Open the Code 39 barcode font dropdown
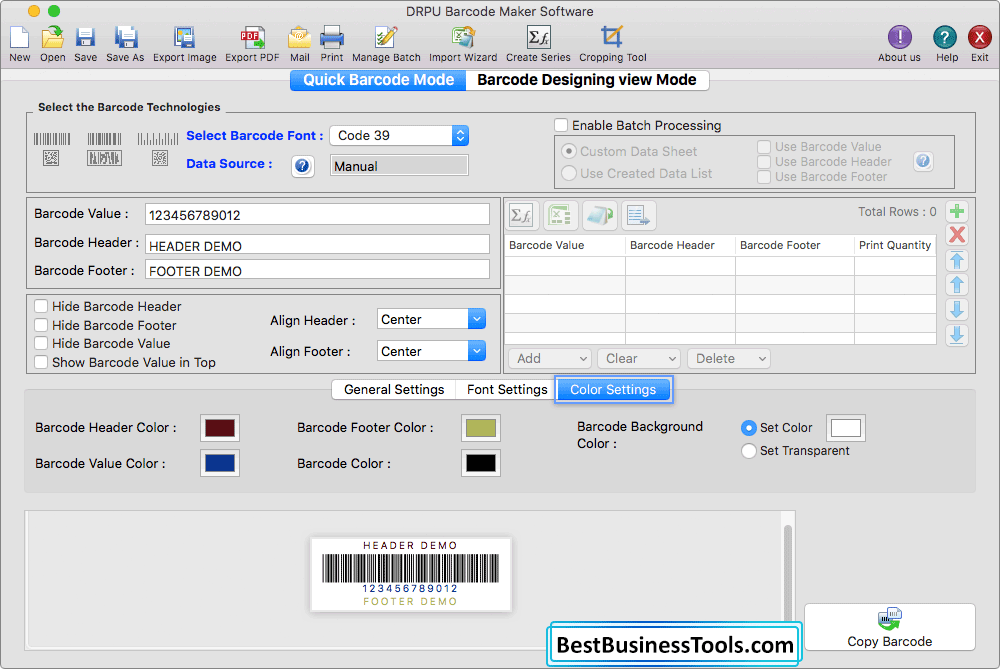Viewport: 1000px width, 669px height. (399, 135)
